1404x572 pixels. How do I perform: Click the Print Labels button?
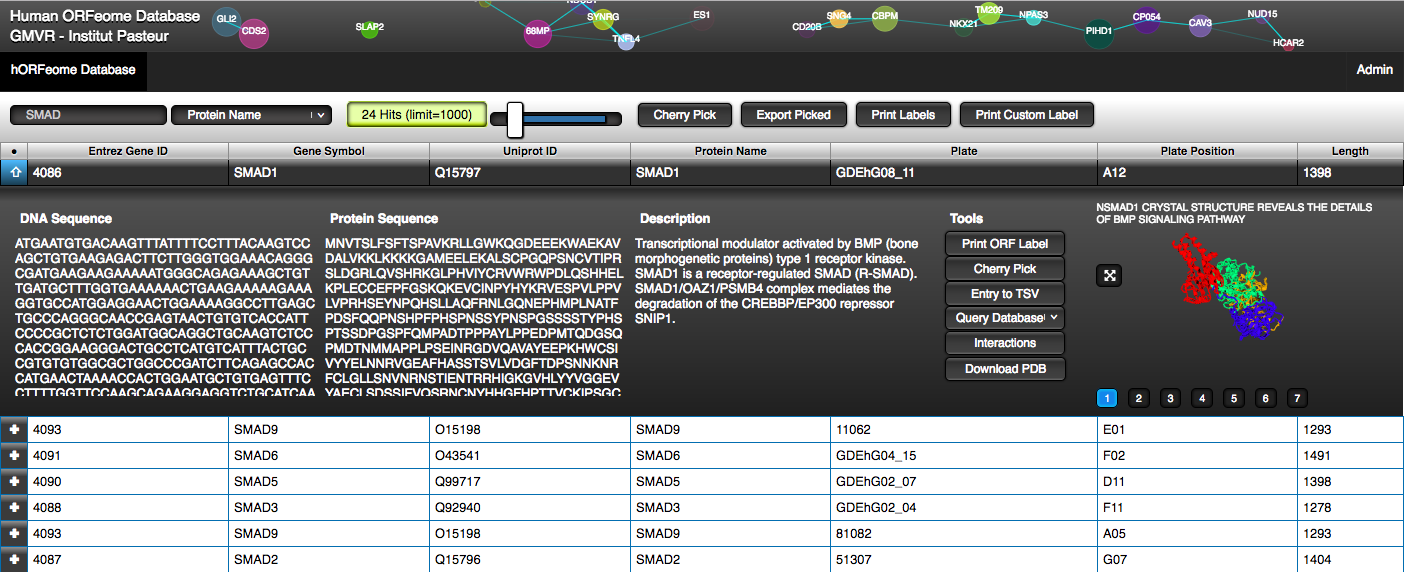point(903,115)
